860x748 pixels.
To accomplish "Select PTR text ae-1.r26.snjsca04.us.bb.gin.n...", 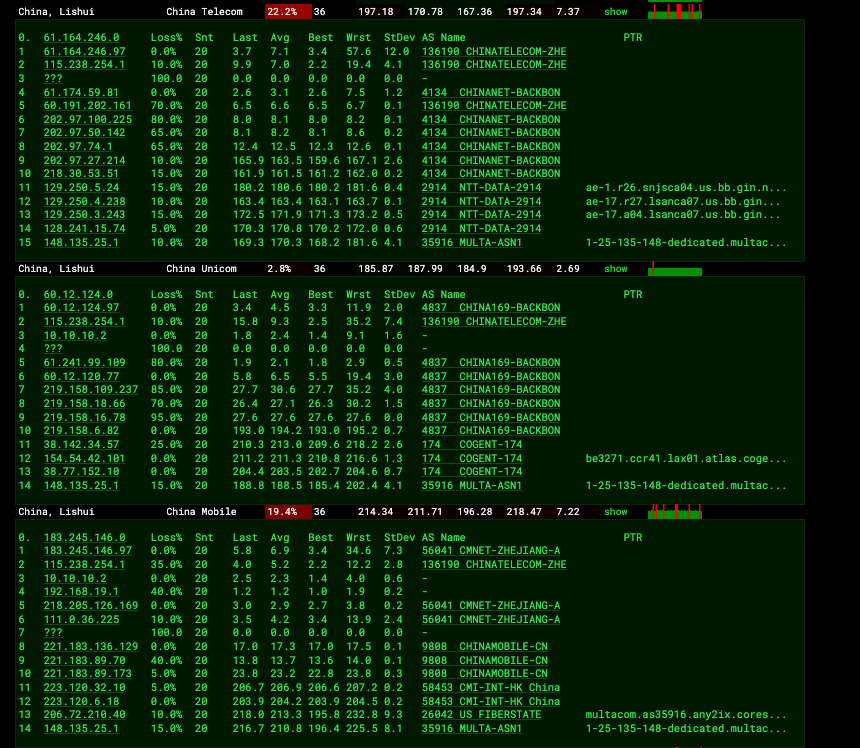I will pos(686,187).
